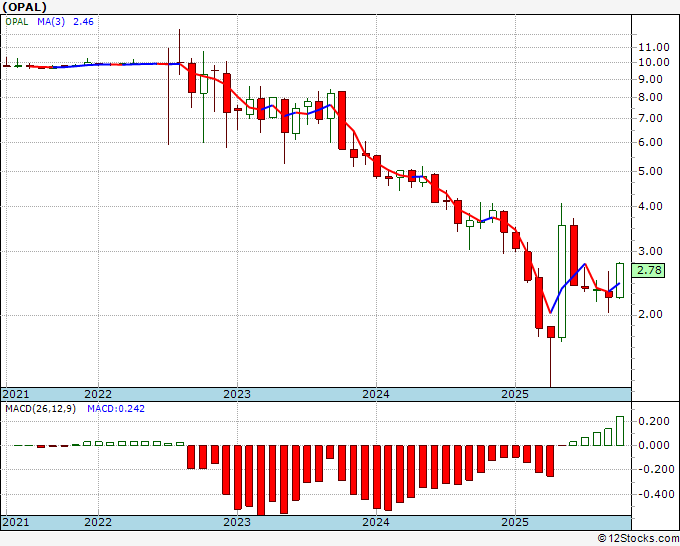Image resolution: width=680 pixels, height=546 pixels.
Task: Open the 12Stocks.com credit link
Action: coord(638,539)
